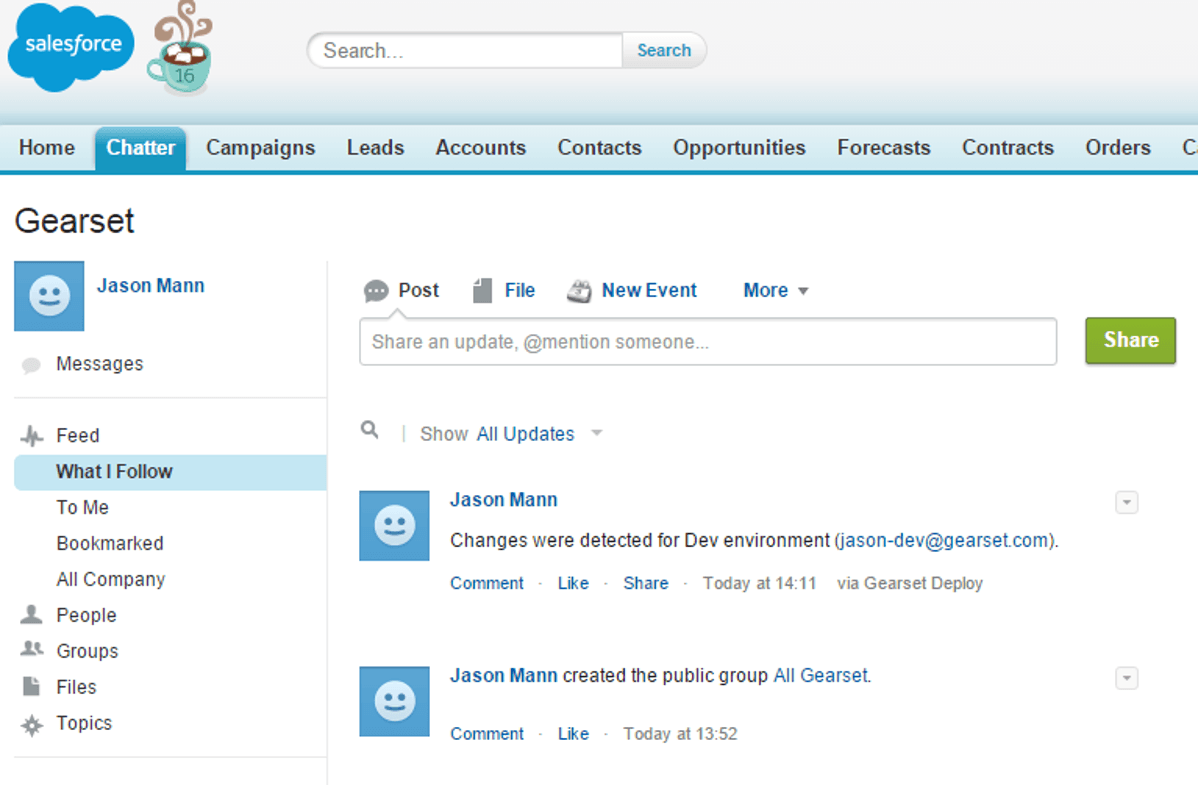
Task: Select the New Event calendar icon
Action: pos(579,291)
